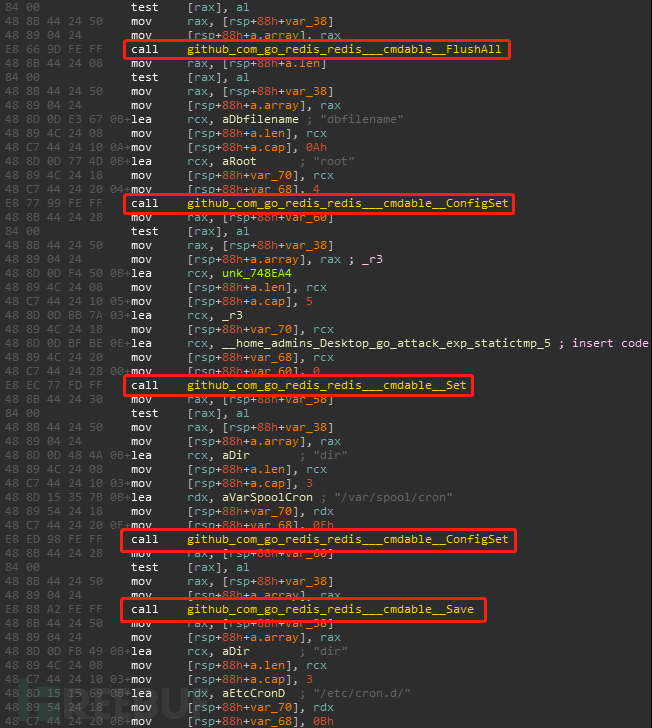This screenshot has width=652, height=728.
Task: Click the 0Ah immediate value
Action: pyautogui.click(x=316, y=147)
